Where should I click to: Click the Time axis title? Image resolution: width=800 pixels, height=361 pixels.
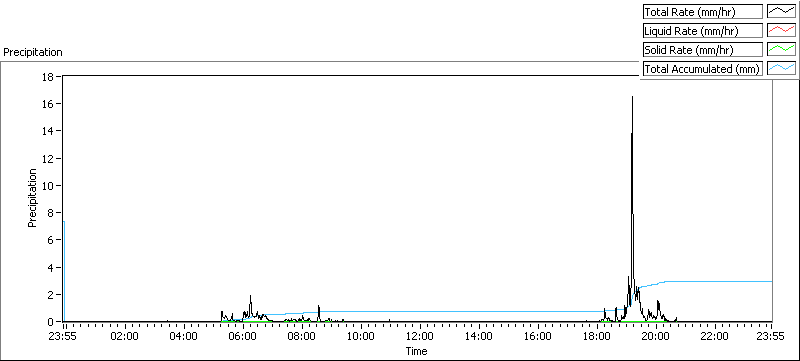(416, 351)
